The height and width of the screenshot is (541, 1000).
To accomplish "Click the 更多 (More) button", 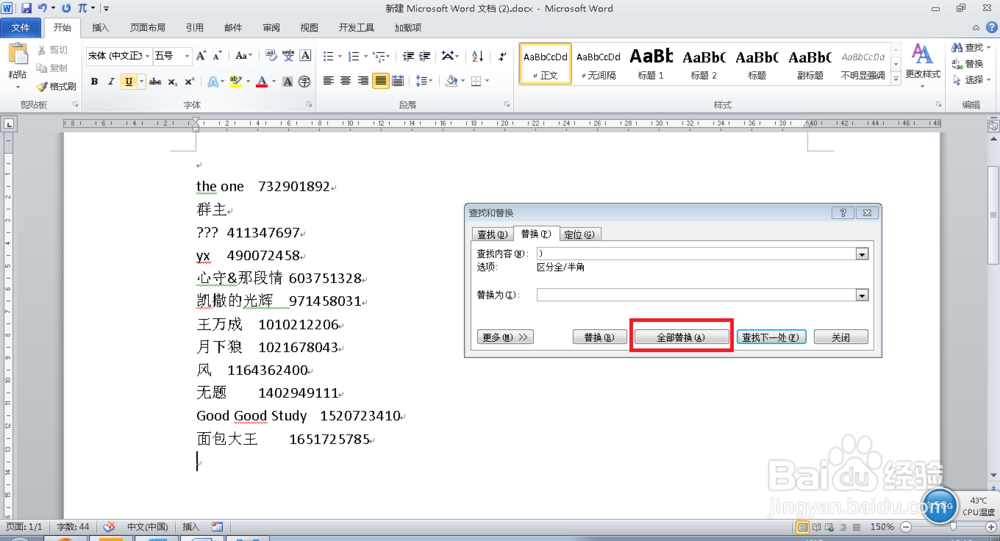I will click(505, 337).
